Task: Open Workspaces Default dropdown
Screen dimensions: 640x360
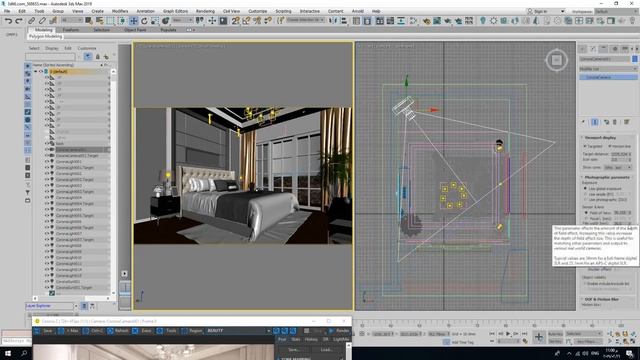Action: pos(615,11)
